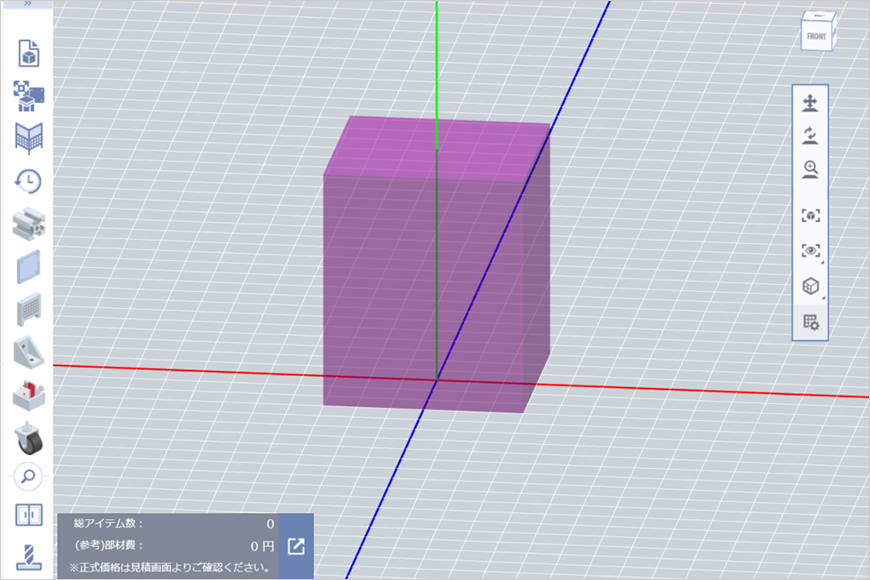Select the flat panel plate icon
Image resolution: width=870 pixels, height=580 pixels.
click(29, 267)
